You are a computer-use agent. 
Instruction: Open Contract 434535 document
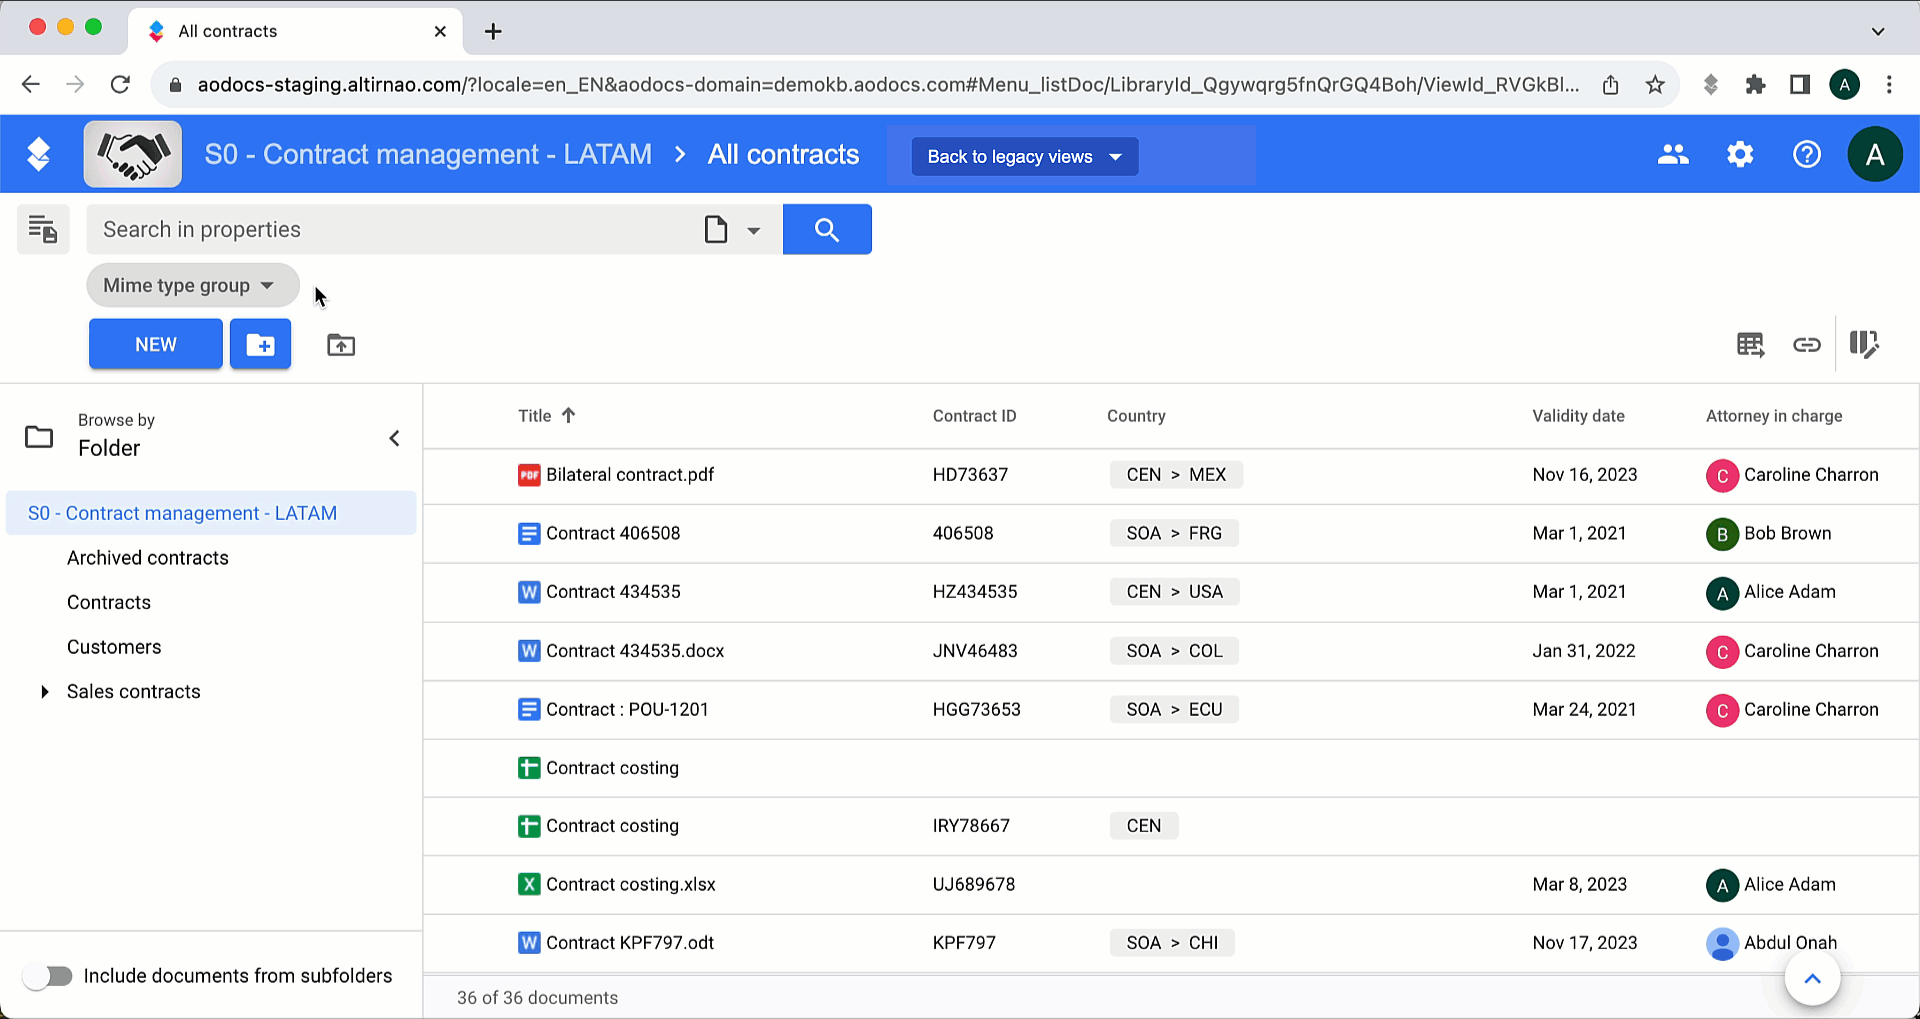613,592
